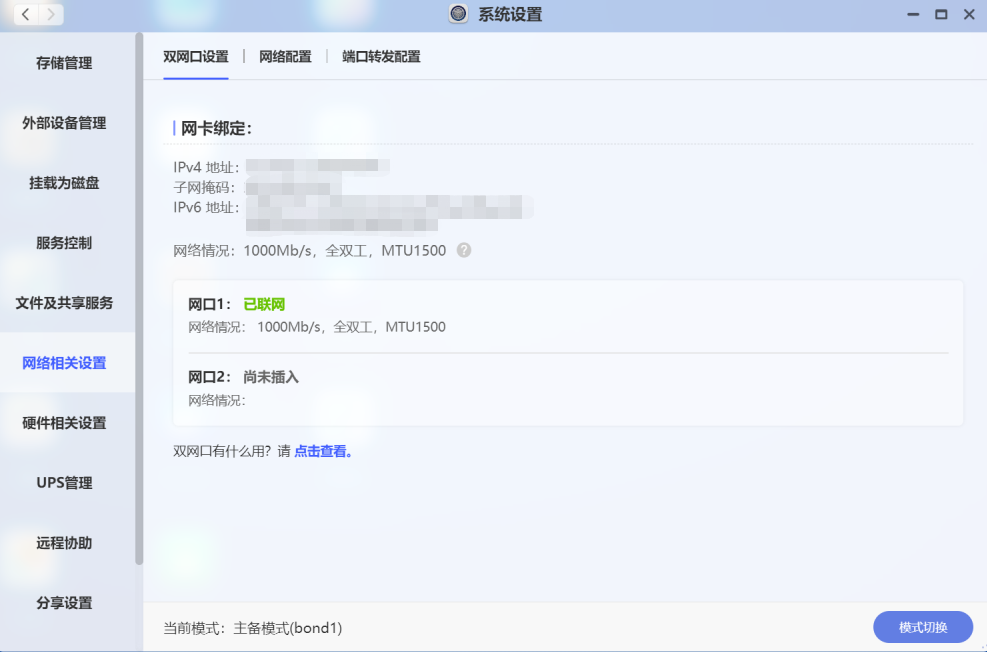
Task: Select 网络相关设置 in the sidebar
Action: tap(64, 363)
